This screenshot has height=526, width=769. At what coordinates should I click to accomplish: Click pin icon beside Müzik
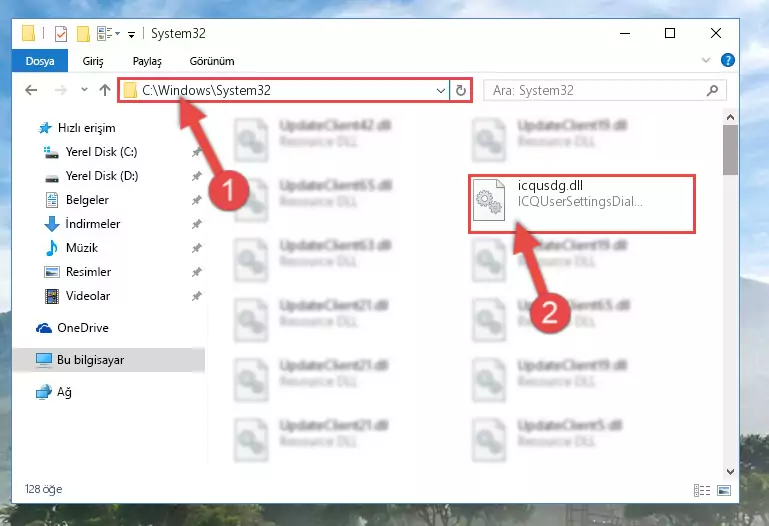coord(196,248)
